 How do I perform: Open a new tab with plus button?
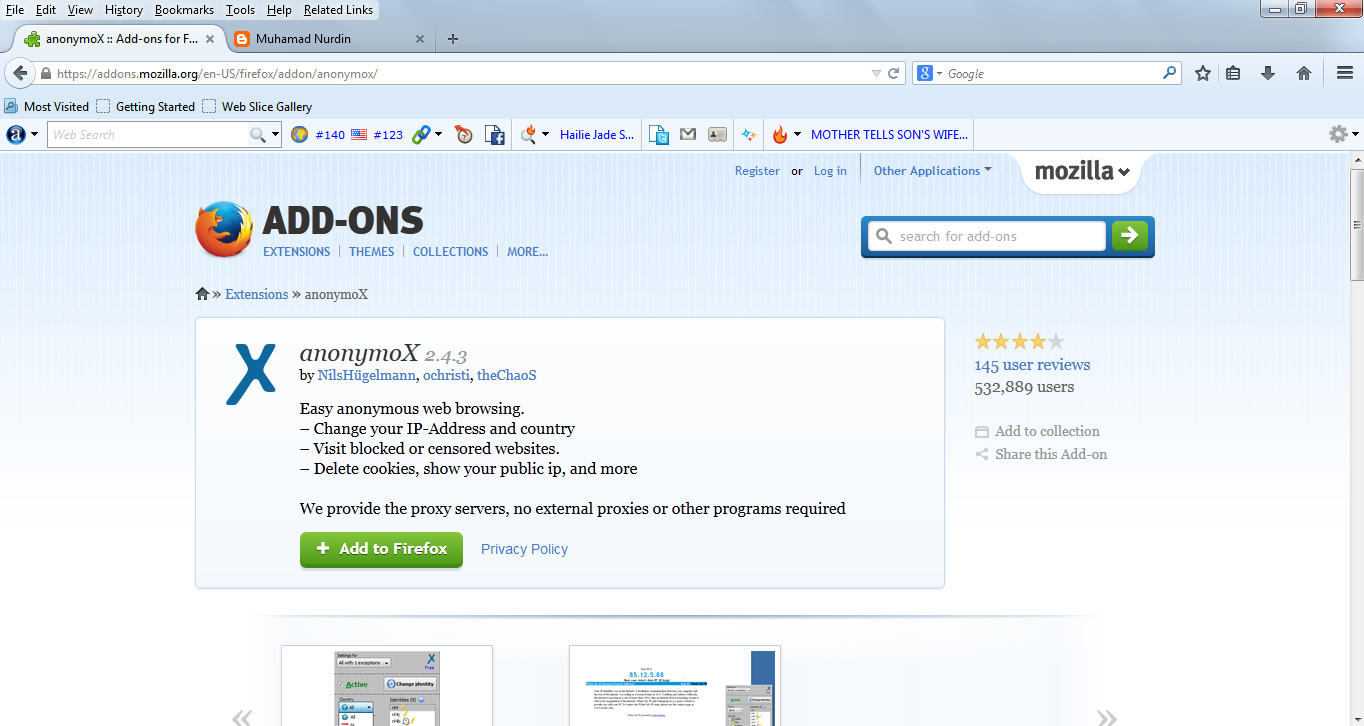coord(452,39)
